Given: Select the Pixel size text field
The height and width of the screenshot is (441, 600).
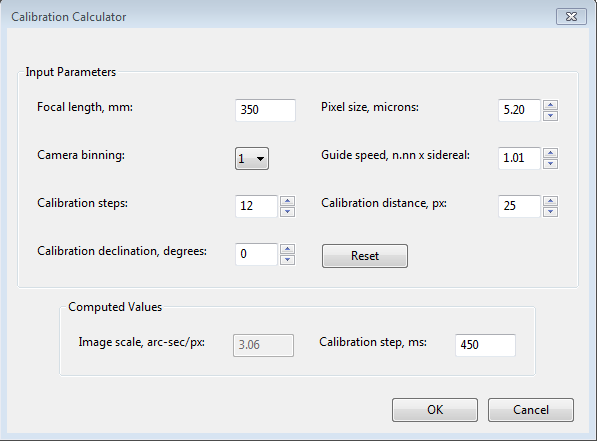Looking at the screenshot, I should [519, 110].
